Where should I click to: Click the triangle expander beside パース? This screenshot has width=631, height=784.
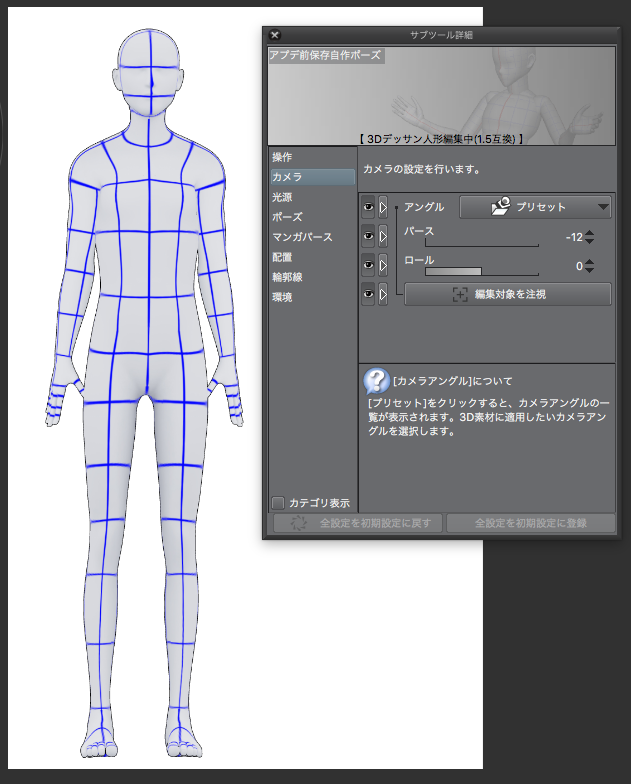(x=383, y=236)
